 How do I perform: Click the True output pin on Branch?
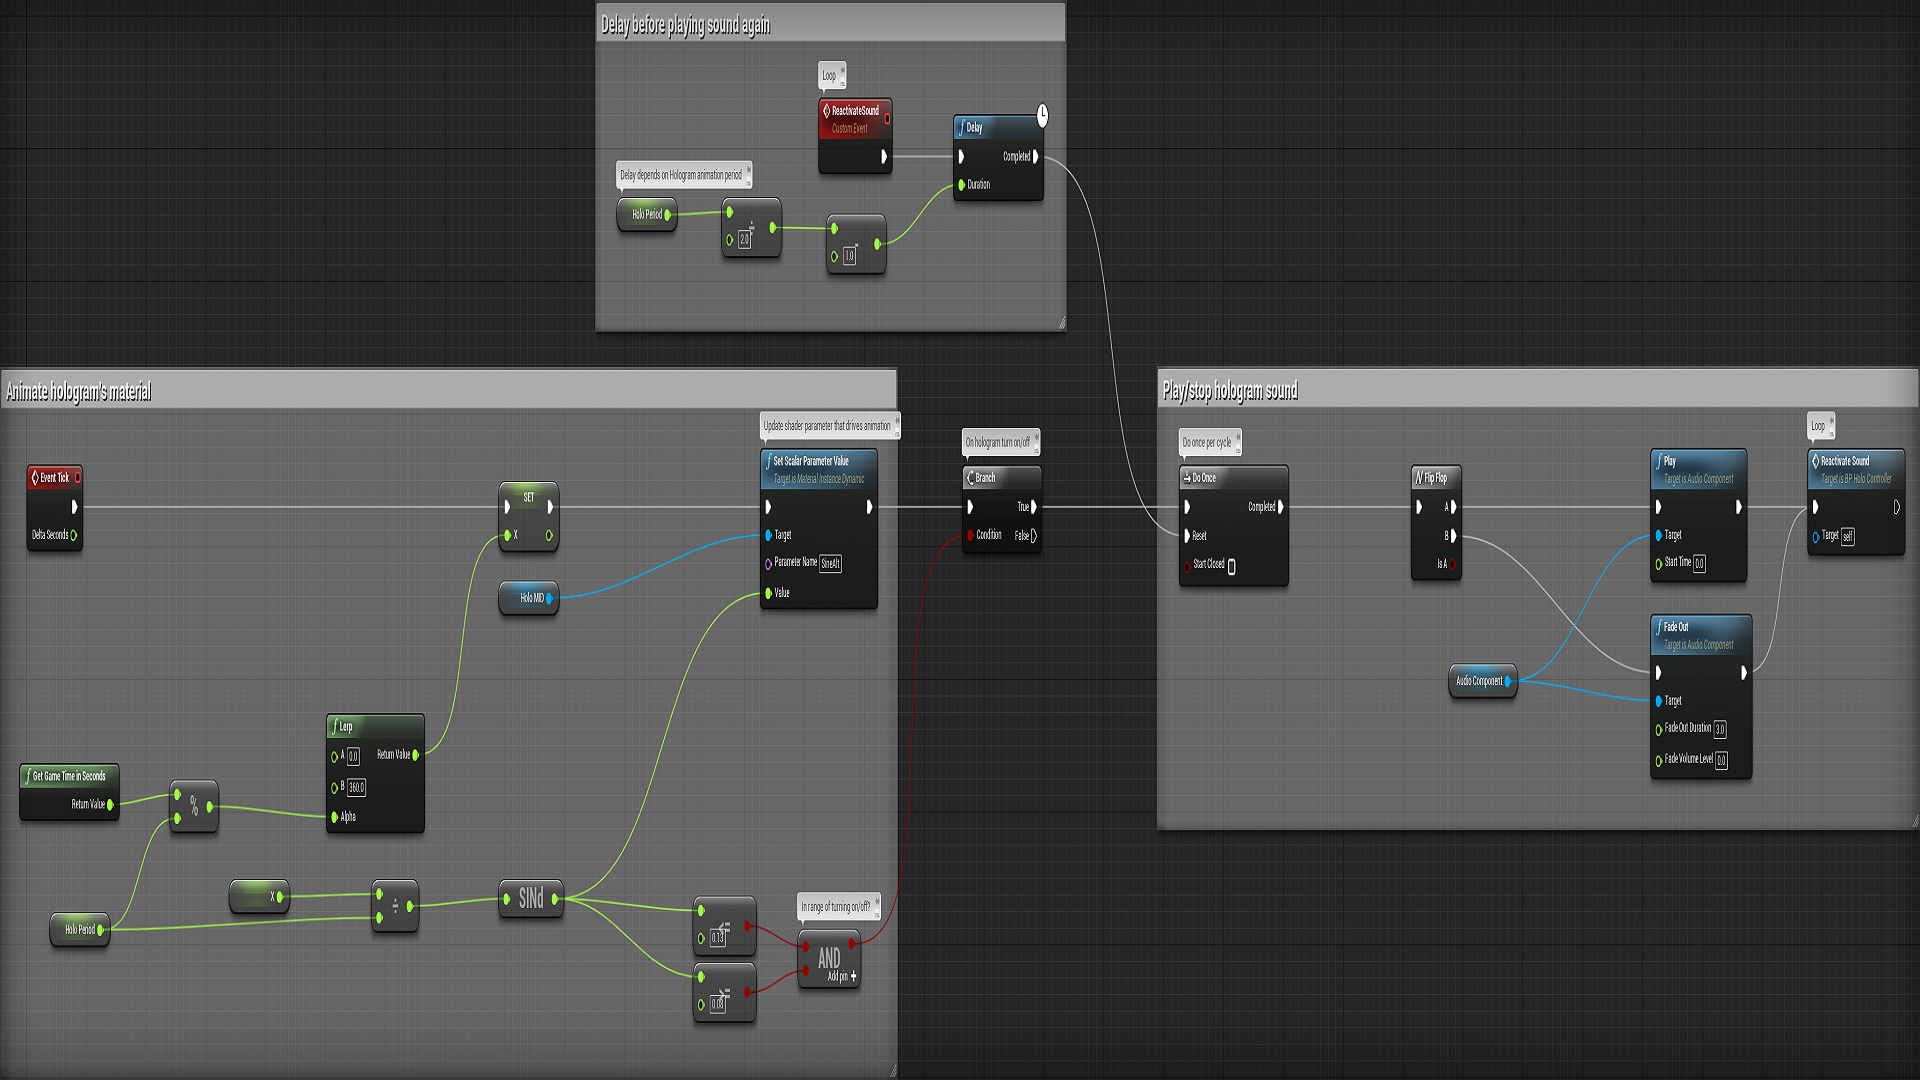[x=1033, y=507]
